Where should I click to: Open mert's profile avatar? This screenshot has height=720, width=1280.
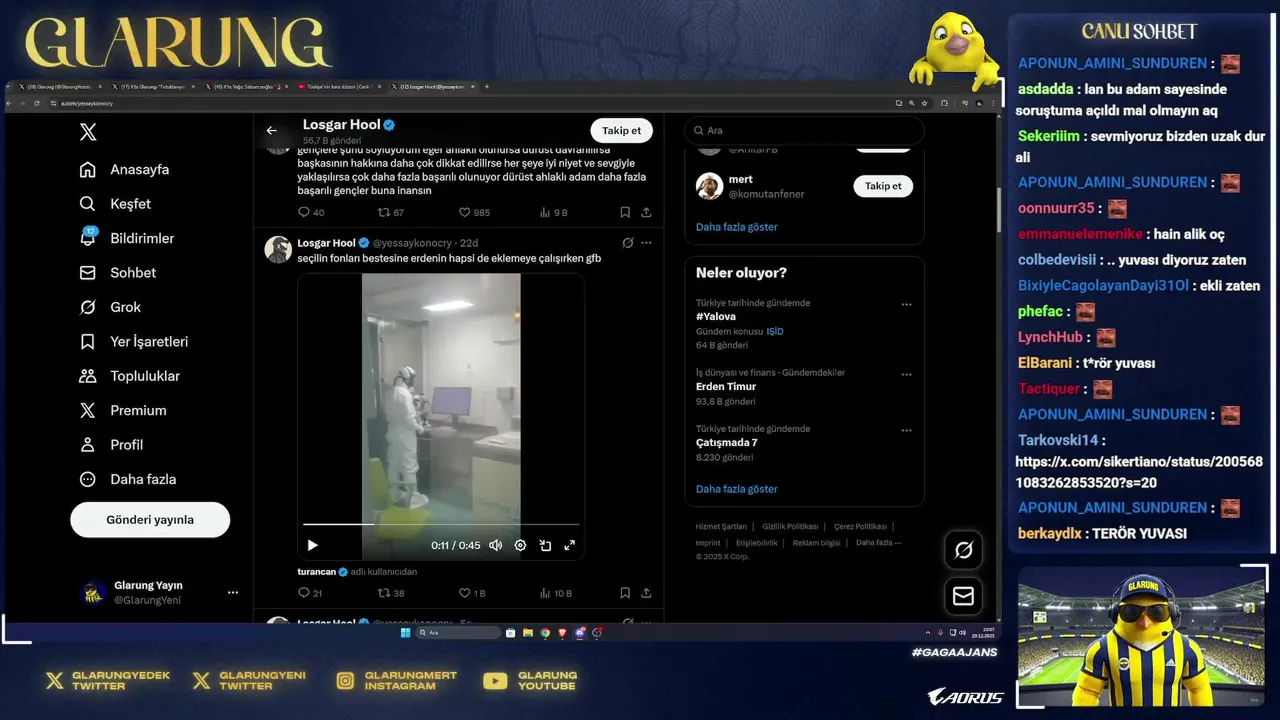click(x=709, y=186)
